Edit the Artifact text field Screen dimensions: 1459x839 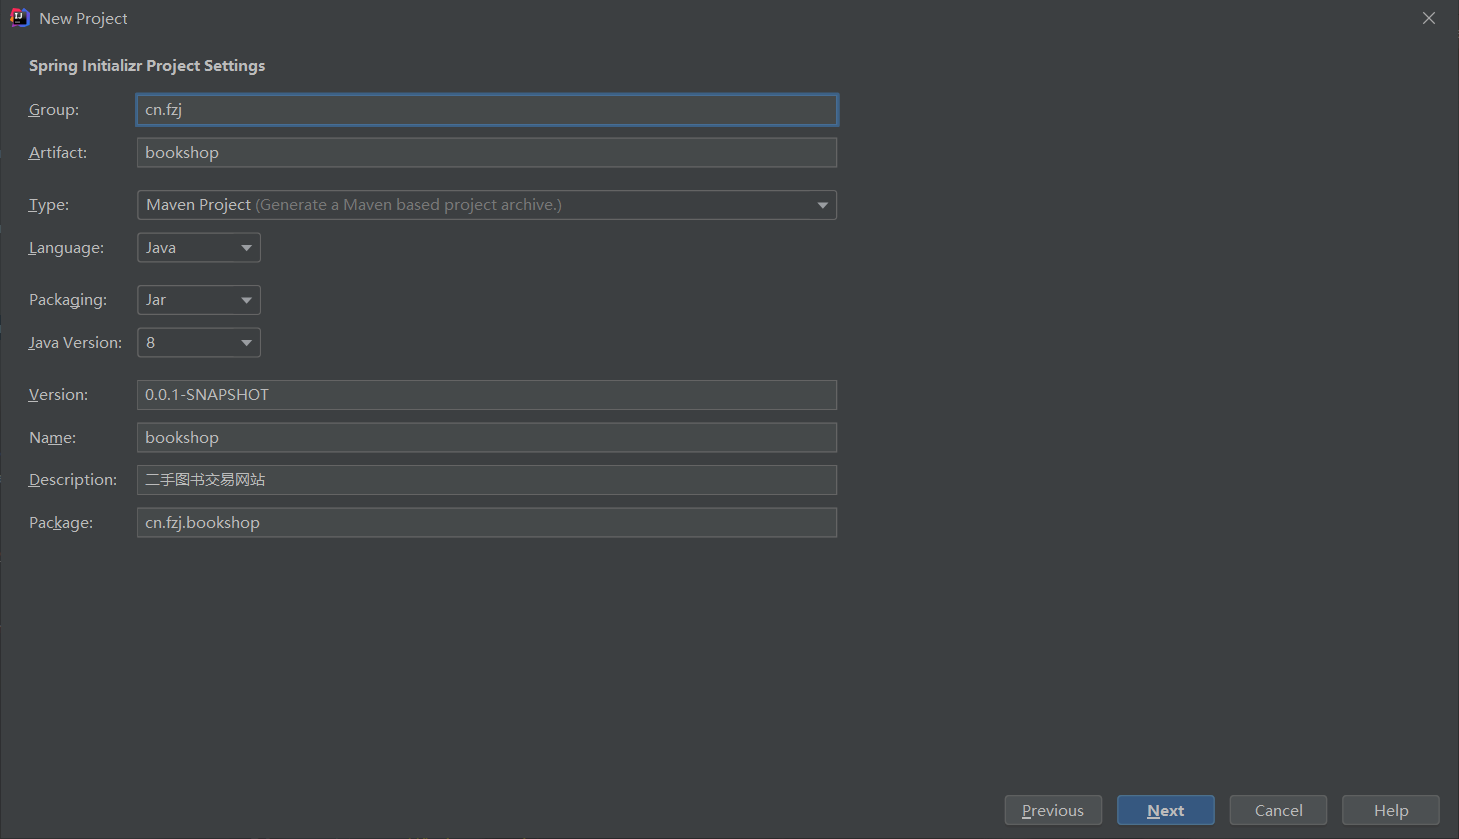487,153
